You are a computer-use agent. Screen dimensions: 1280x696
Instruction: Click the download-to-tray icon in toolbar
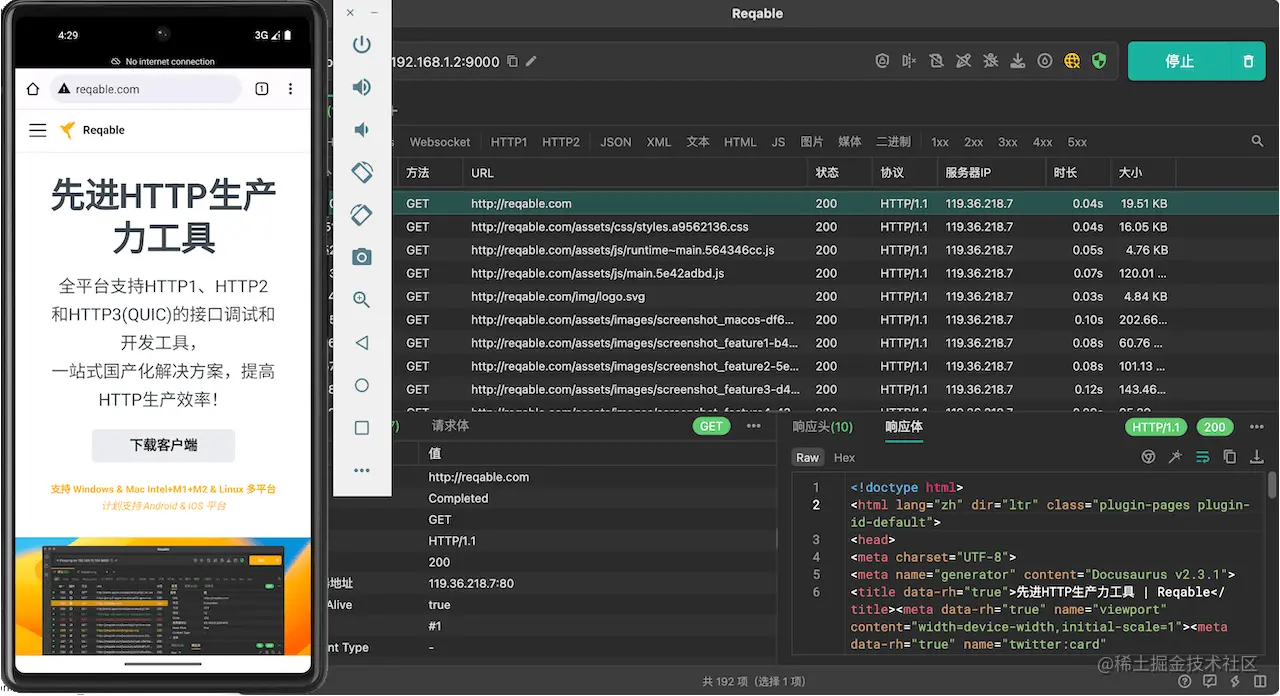[1017, 61]
